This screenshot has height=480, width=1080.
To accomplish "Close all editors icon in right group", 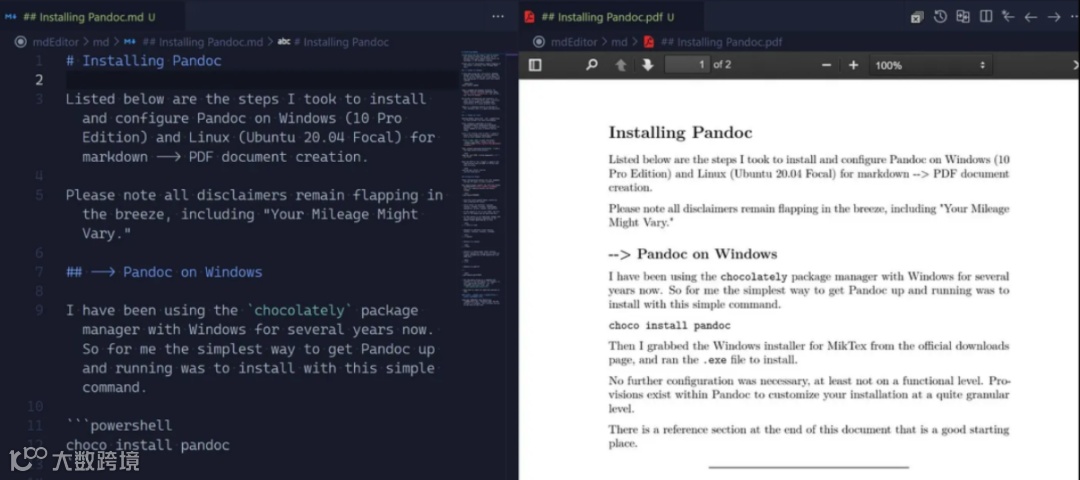I will pyautogui.click(x=917, y=17).
